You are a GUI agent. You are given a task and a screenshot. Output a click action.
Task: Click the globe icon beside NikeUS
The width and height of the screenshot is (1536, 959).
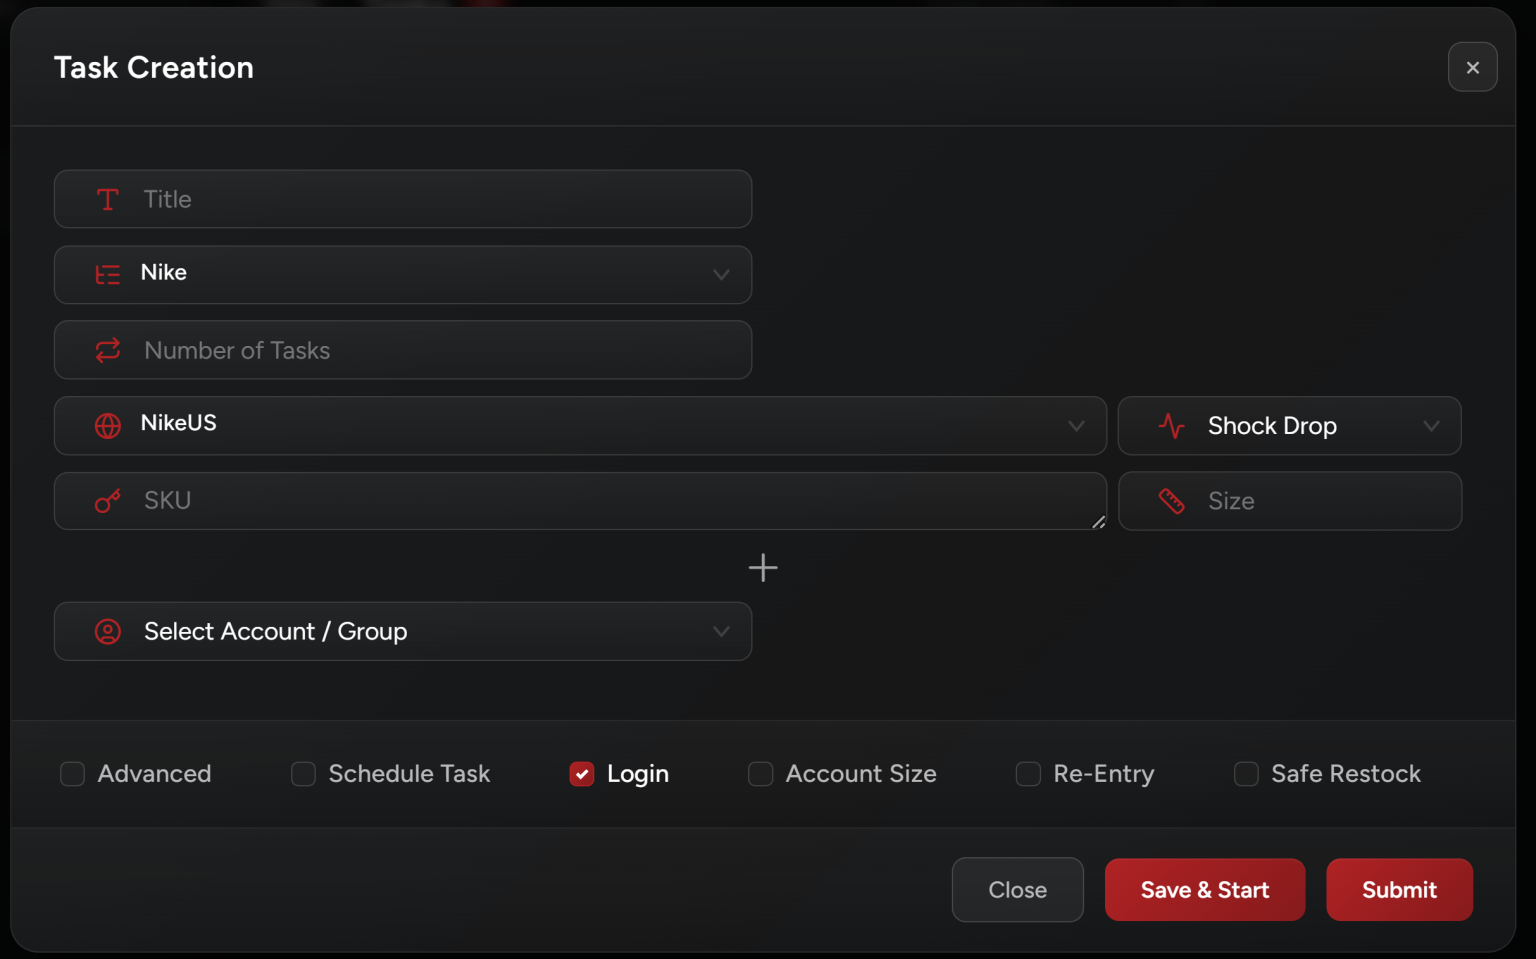point(108,425)
